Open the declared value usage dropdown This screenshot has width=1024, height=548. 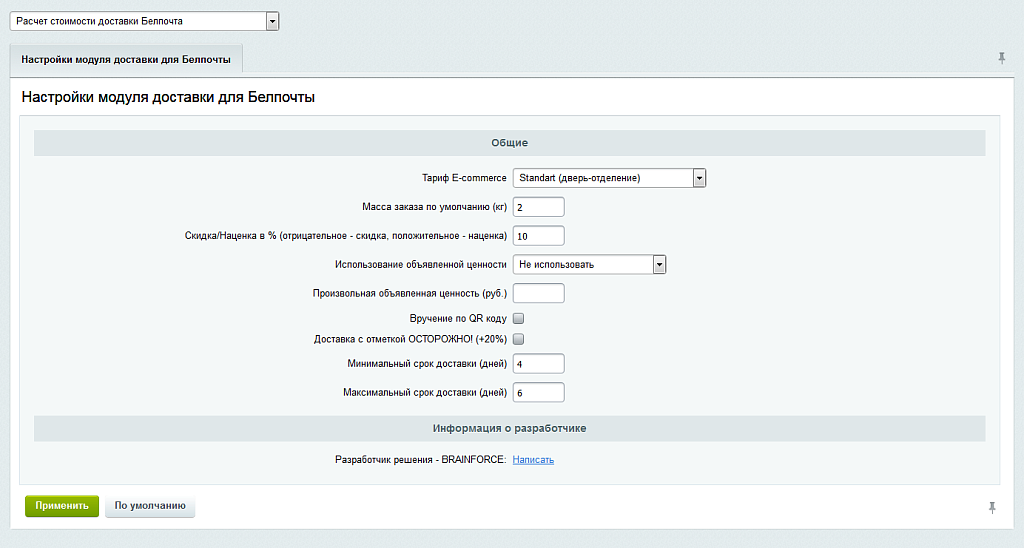tap(589, 265)
